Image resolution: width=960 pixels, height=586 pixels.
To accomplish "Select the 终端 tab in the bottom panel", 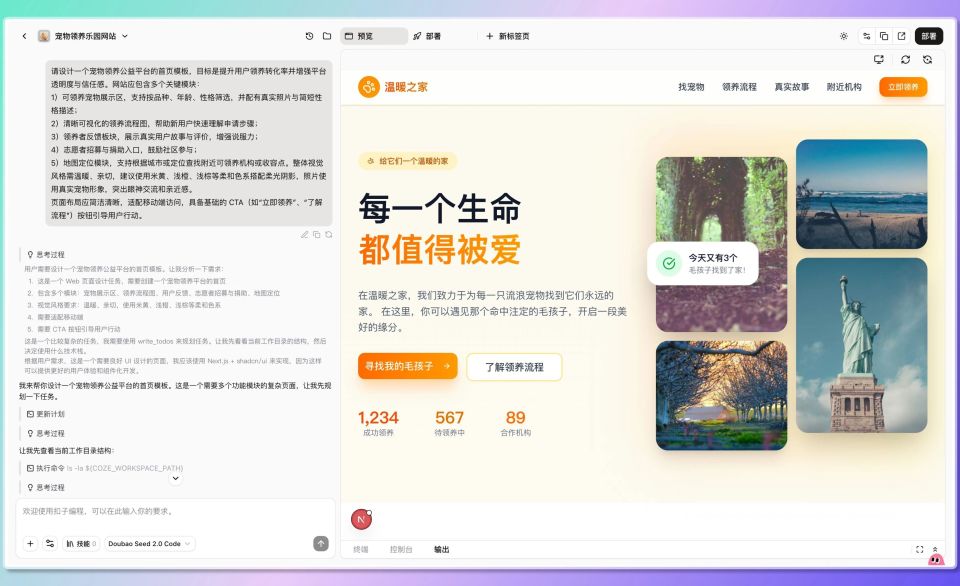I will pyautogui.click(x=360, y=549).
